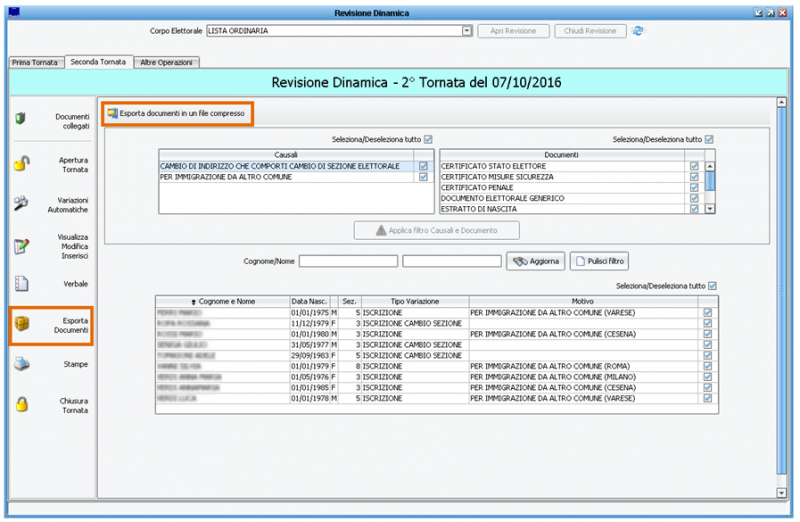Click the refresh icon beside Chiudi Revisione
Image resolution: width=800 pixels, height=522 pixels.
coord(638,31)
